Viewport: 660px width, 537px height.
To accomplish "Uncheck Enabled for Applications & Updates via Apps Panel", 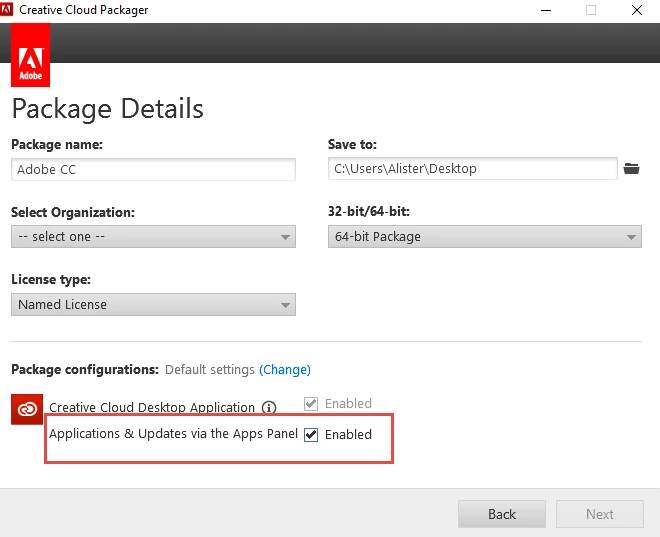I will [x=311, y=434].
